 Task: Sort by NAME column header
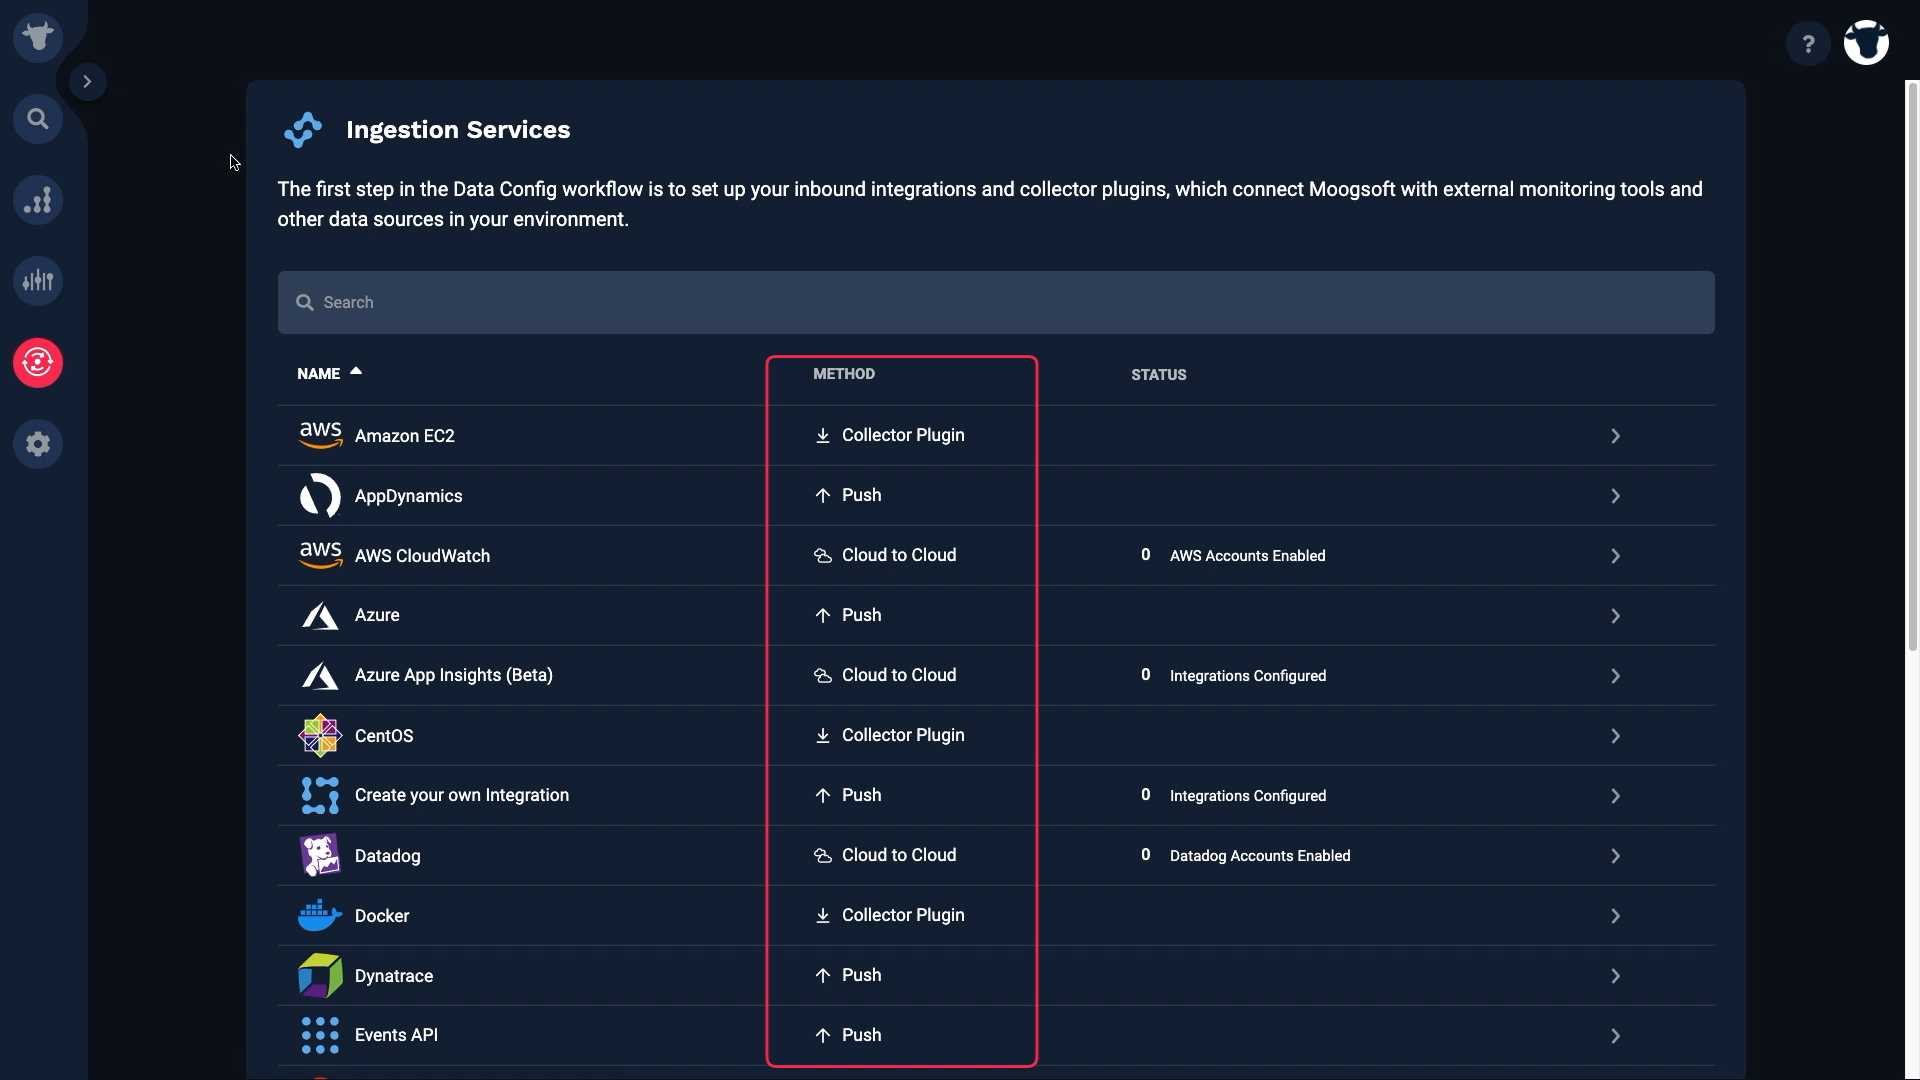point(318,374)
